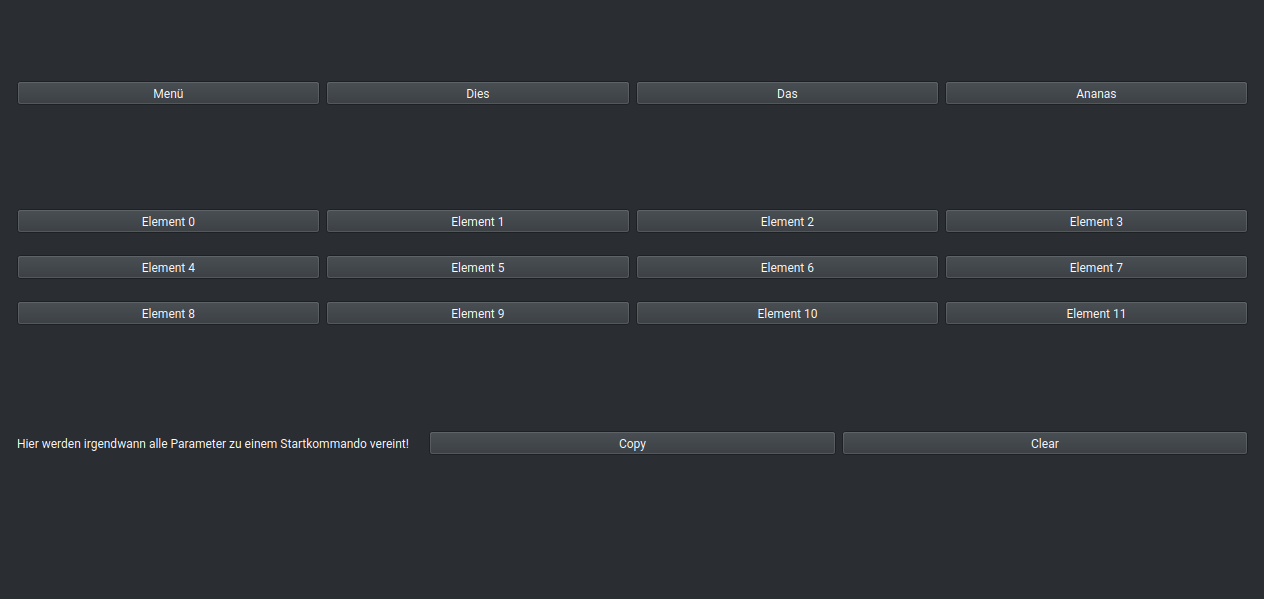The height and width of the screenshot is (599, 1264).
Task: Choose the Element 5 button
Action: click(x=477, y=267)
